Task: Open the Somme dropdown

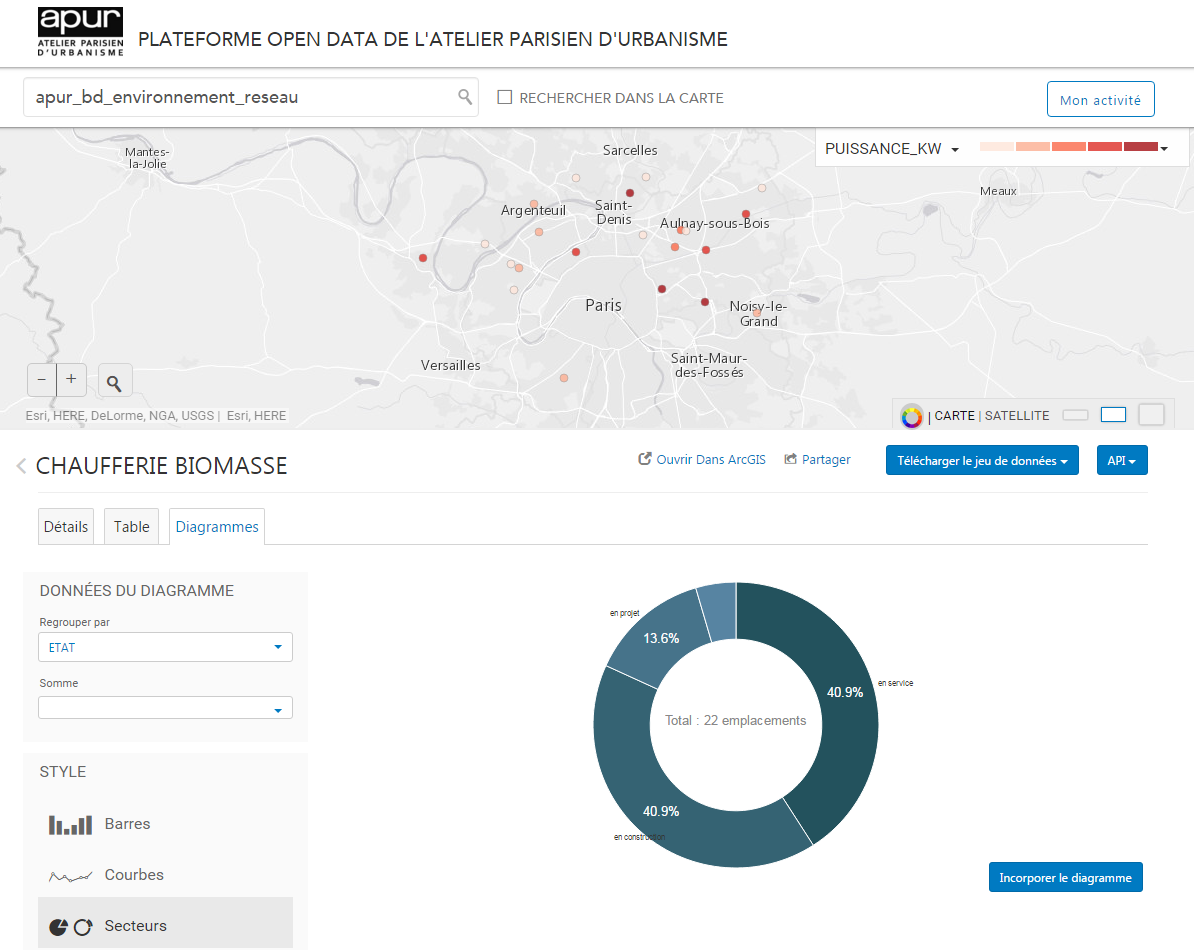Action: coord(165,708)
